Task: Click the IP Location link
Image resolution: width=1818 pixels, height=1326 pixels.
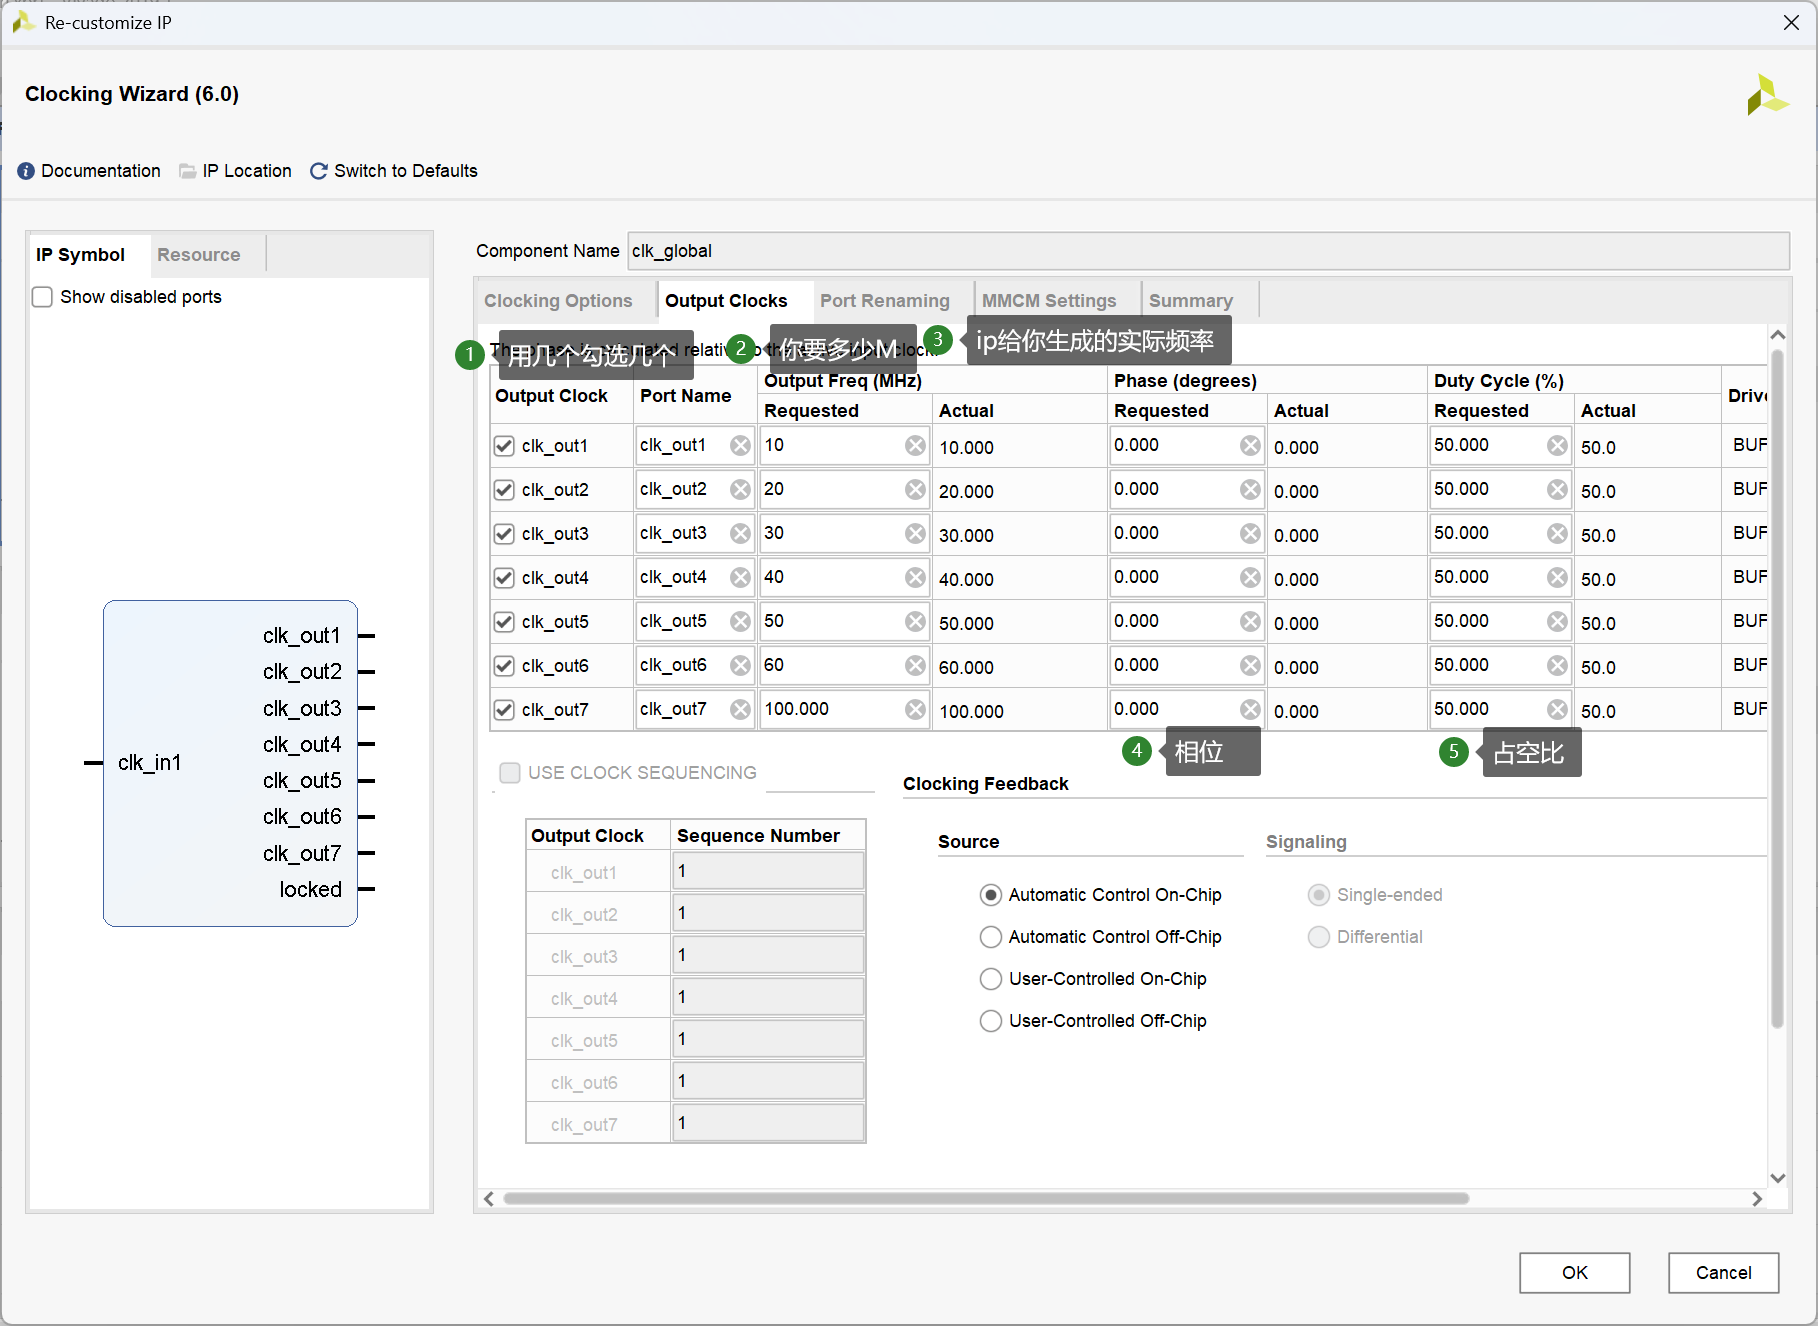Action: [247, 171]
